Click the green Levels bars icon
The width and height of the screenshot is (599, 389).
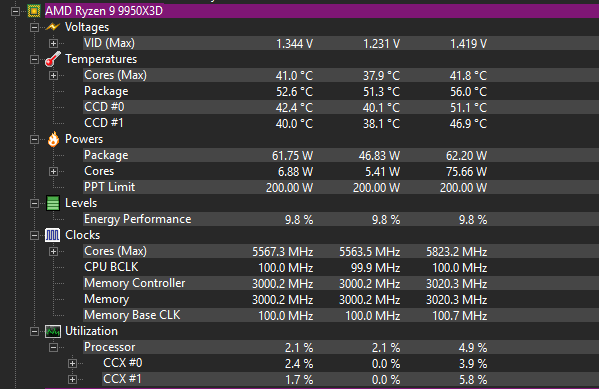[53, 203]
